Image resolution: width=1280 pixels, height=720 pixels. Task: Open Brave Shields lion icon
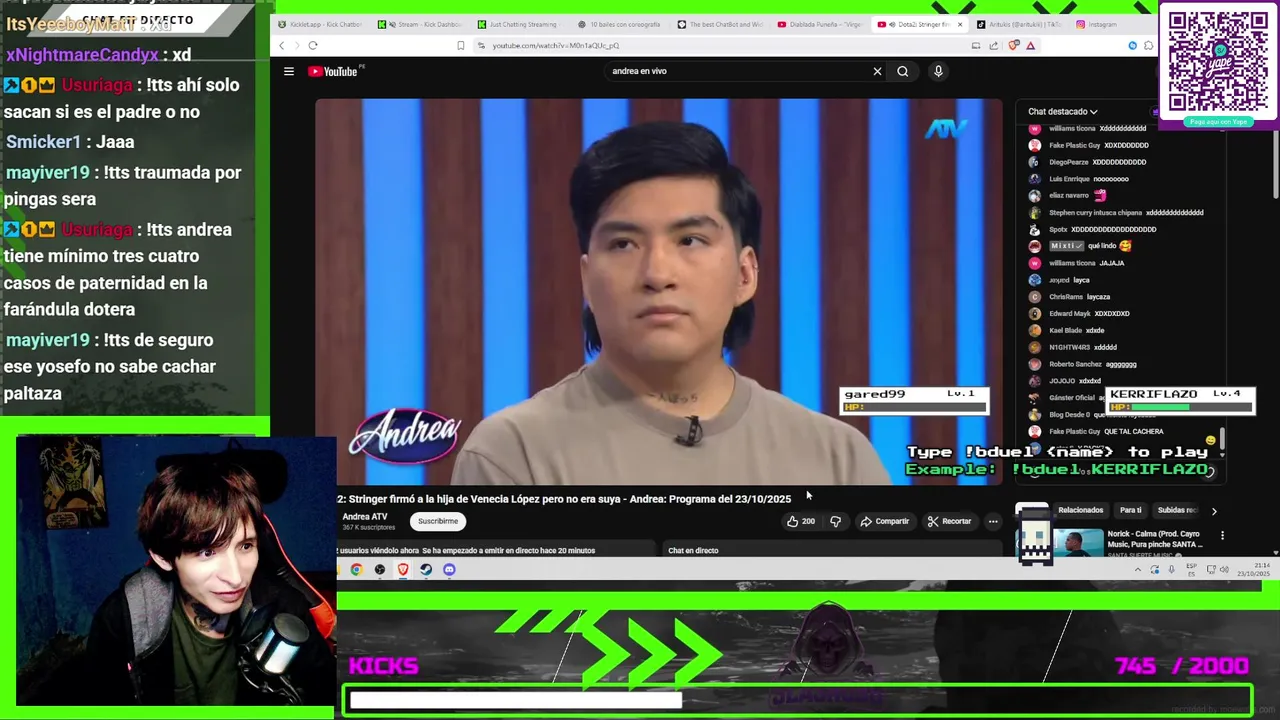click(x=1013, y=45)
